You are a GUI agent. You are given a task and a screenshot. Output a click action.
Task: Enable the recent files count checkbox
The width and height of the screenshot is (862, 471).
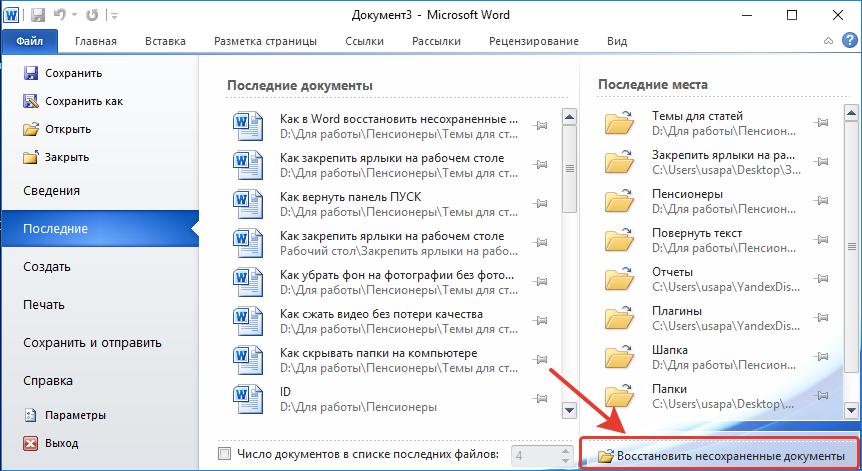(x=224, y=455)
